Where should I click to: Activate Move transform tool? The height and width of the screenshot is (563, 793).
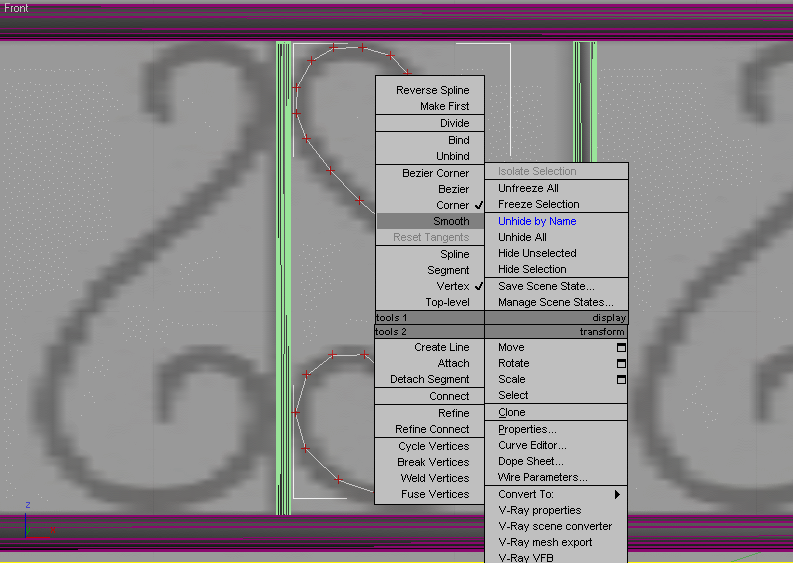coord(511,348)
